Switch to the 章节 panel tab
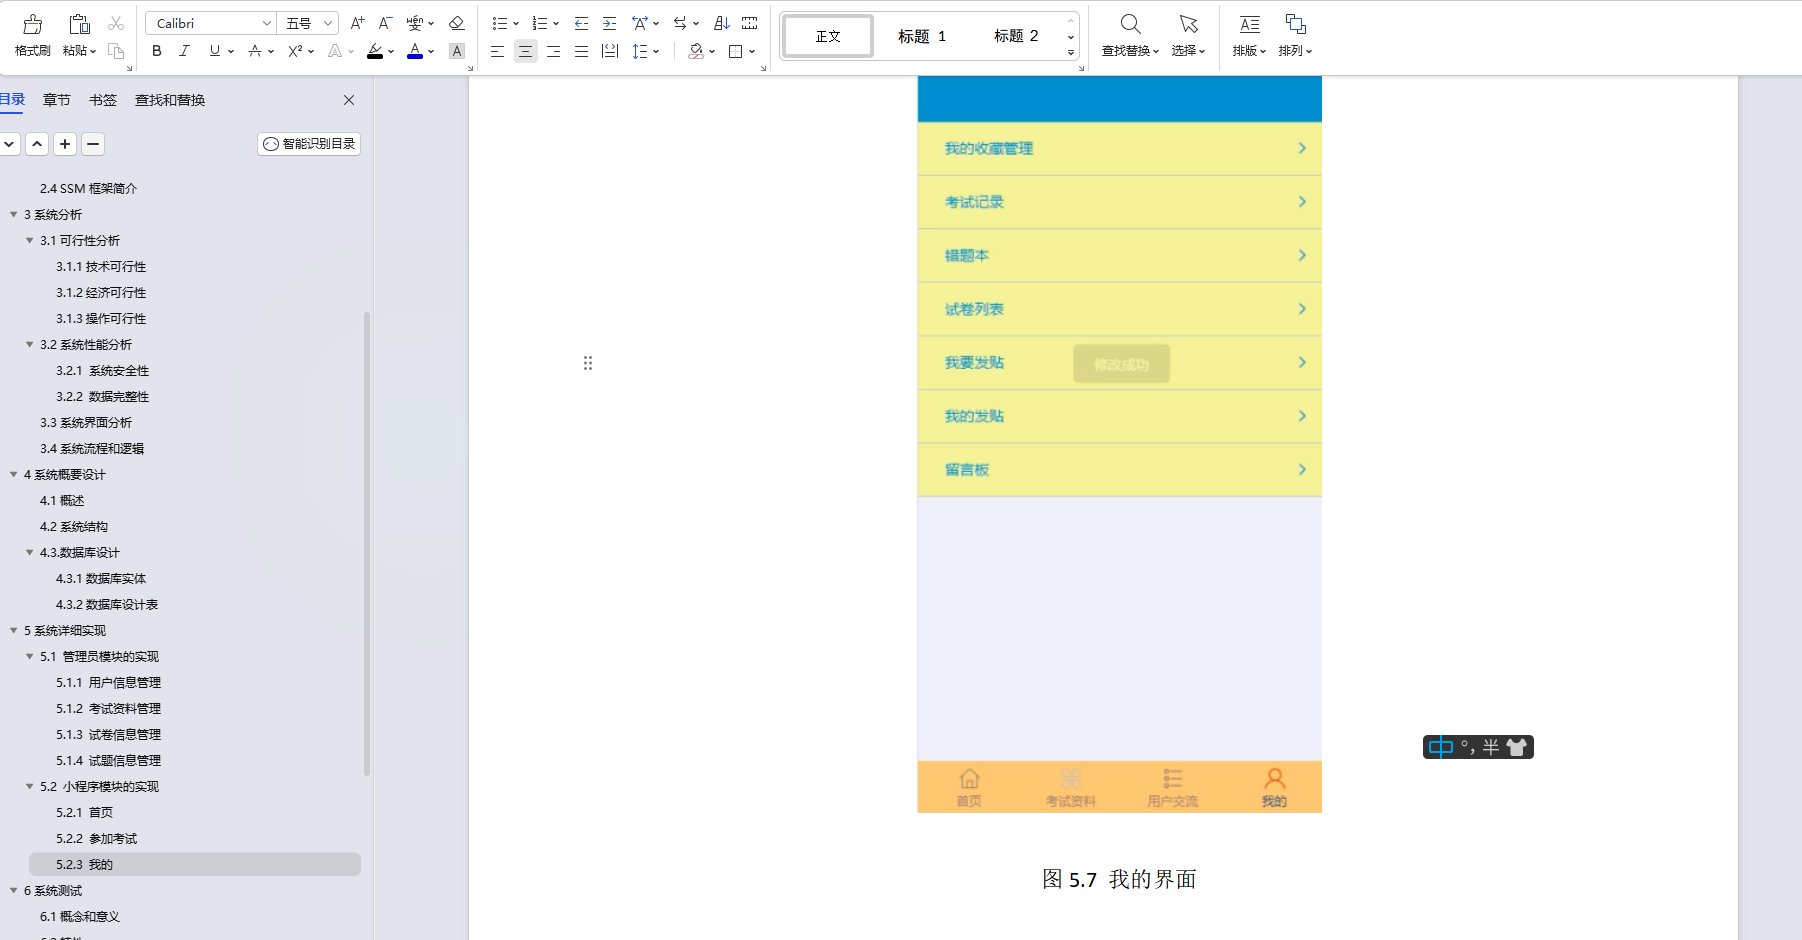 (x=56, y=99)
